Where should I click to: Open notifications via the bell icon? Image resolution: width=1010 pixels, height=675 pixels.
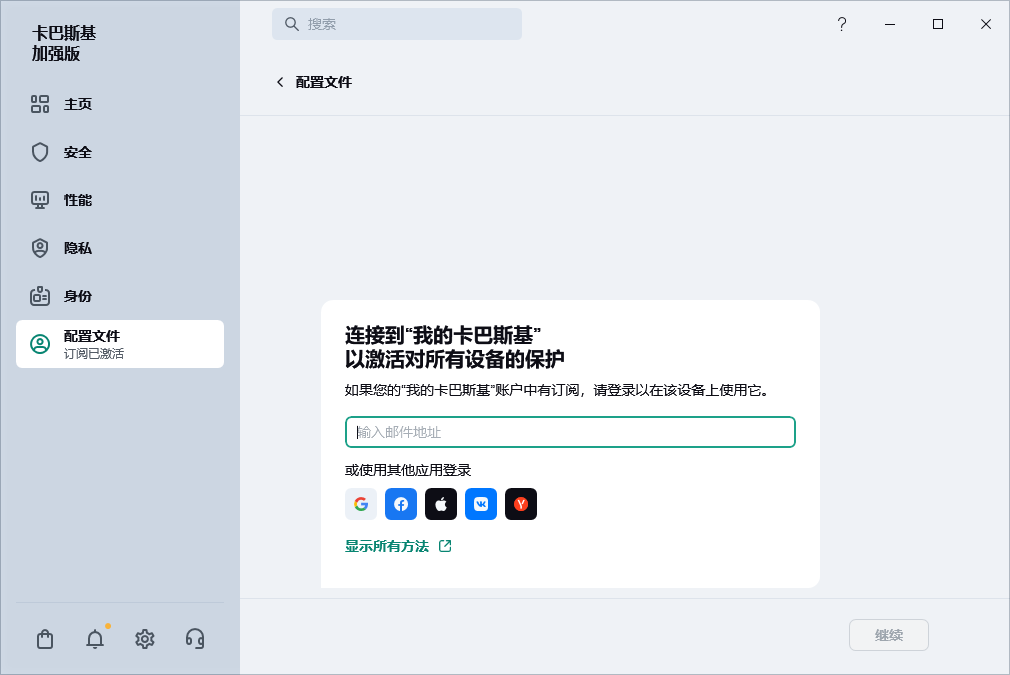click(95, 639)
